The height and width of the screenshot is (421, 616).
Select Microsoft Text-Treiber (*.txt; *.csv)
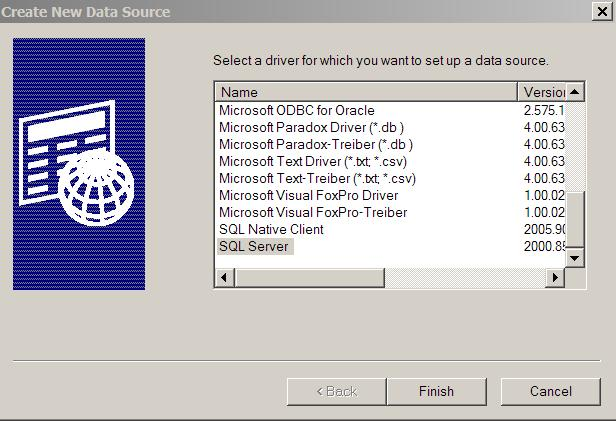317,178
